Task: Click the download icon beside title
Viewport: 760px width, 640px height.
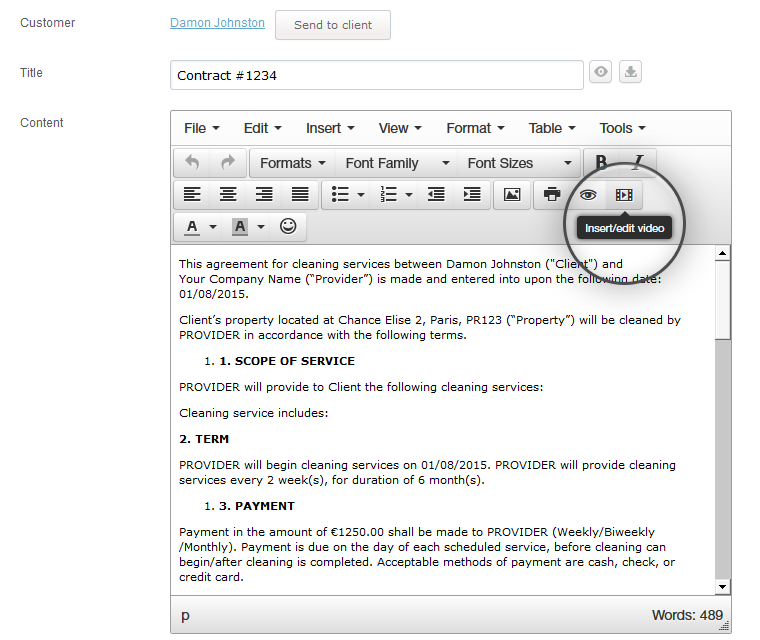Action: tap(630, 72)
